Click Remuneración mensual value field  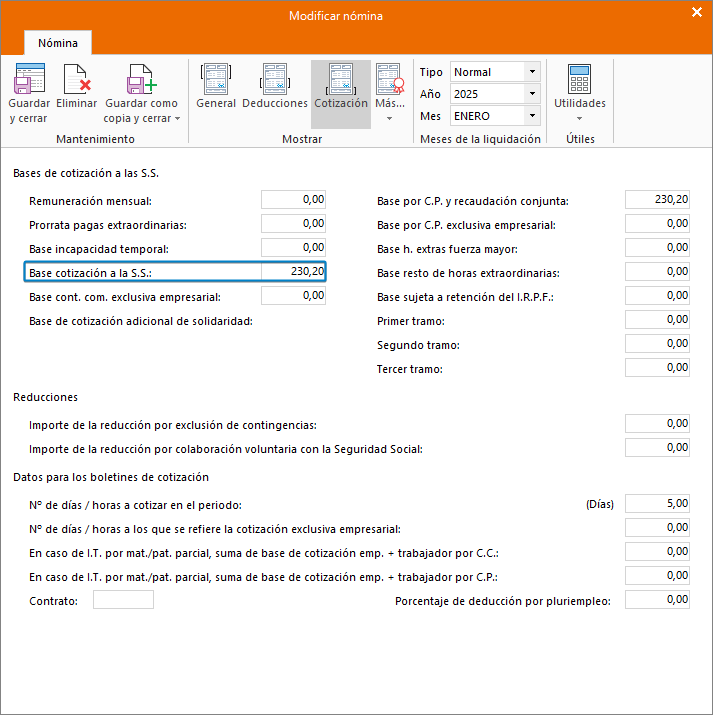click(x=293, y=200)
